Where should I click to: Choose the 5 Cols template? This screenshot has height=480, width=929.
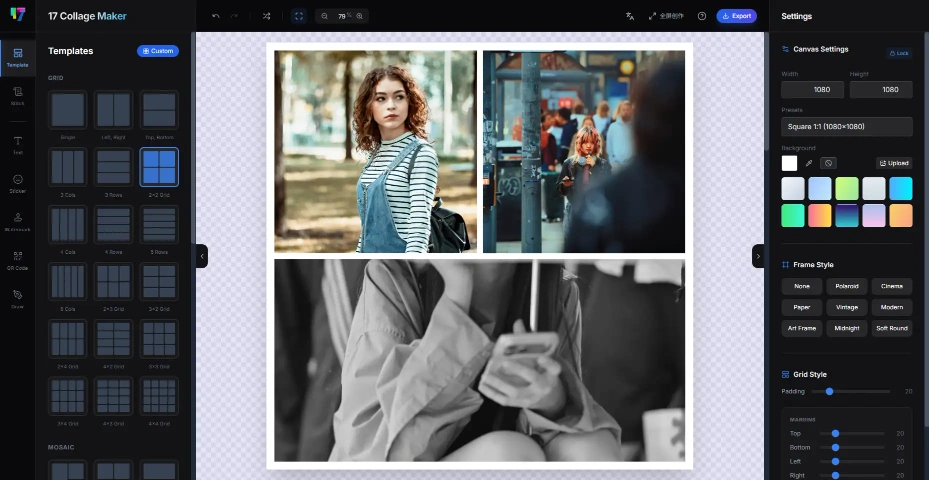tap(68, 281)
